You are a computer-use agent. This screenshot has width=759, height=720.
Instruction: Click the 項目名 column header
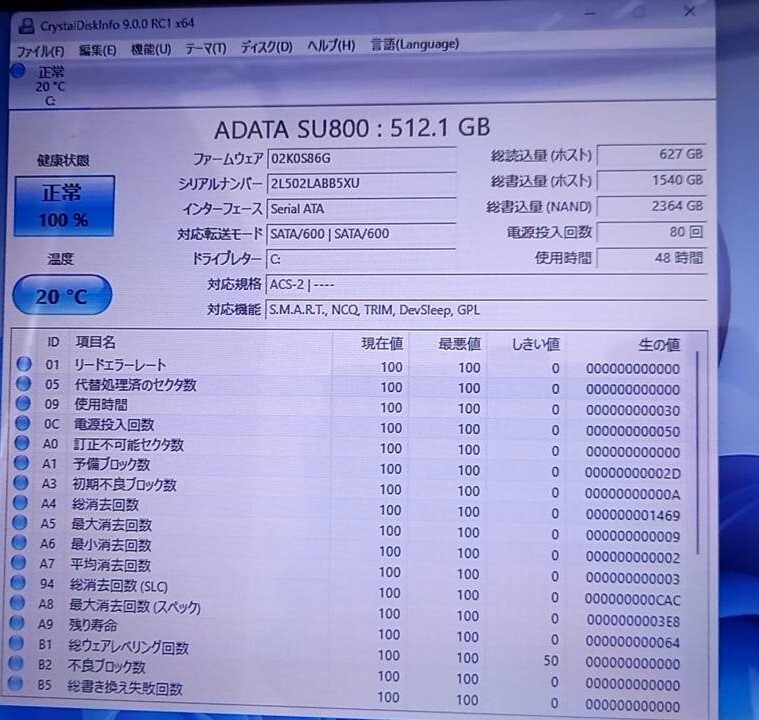click(x=95, y=342)
